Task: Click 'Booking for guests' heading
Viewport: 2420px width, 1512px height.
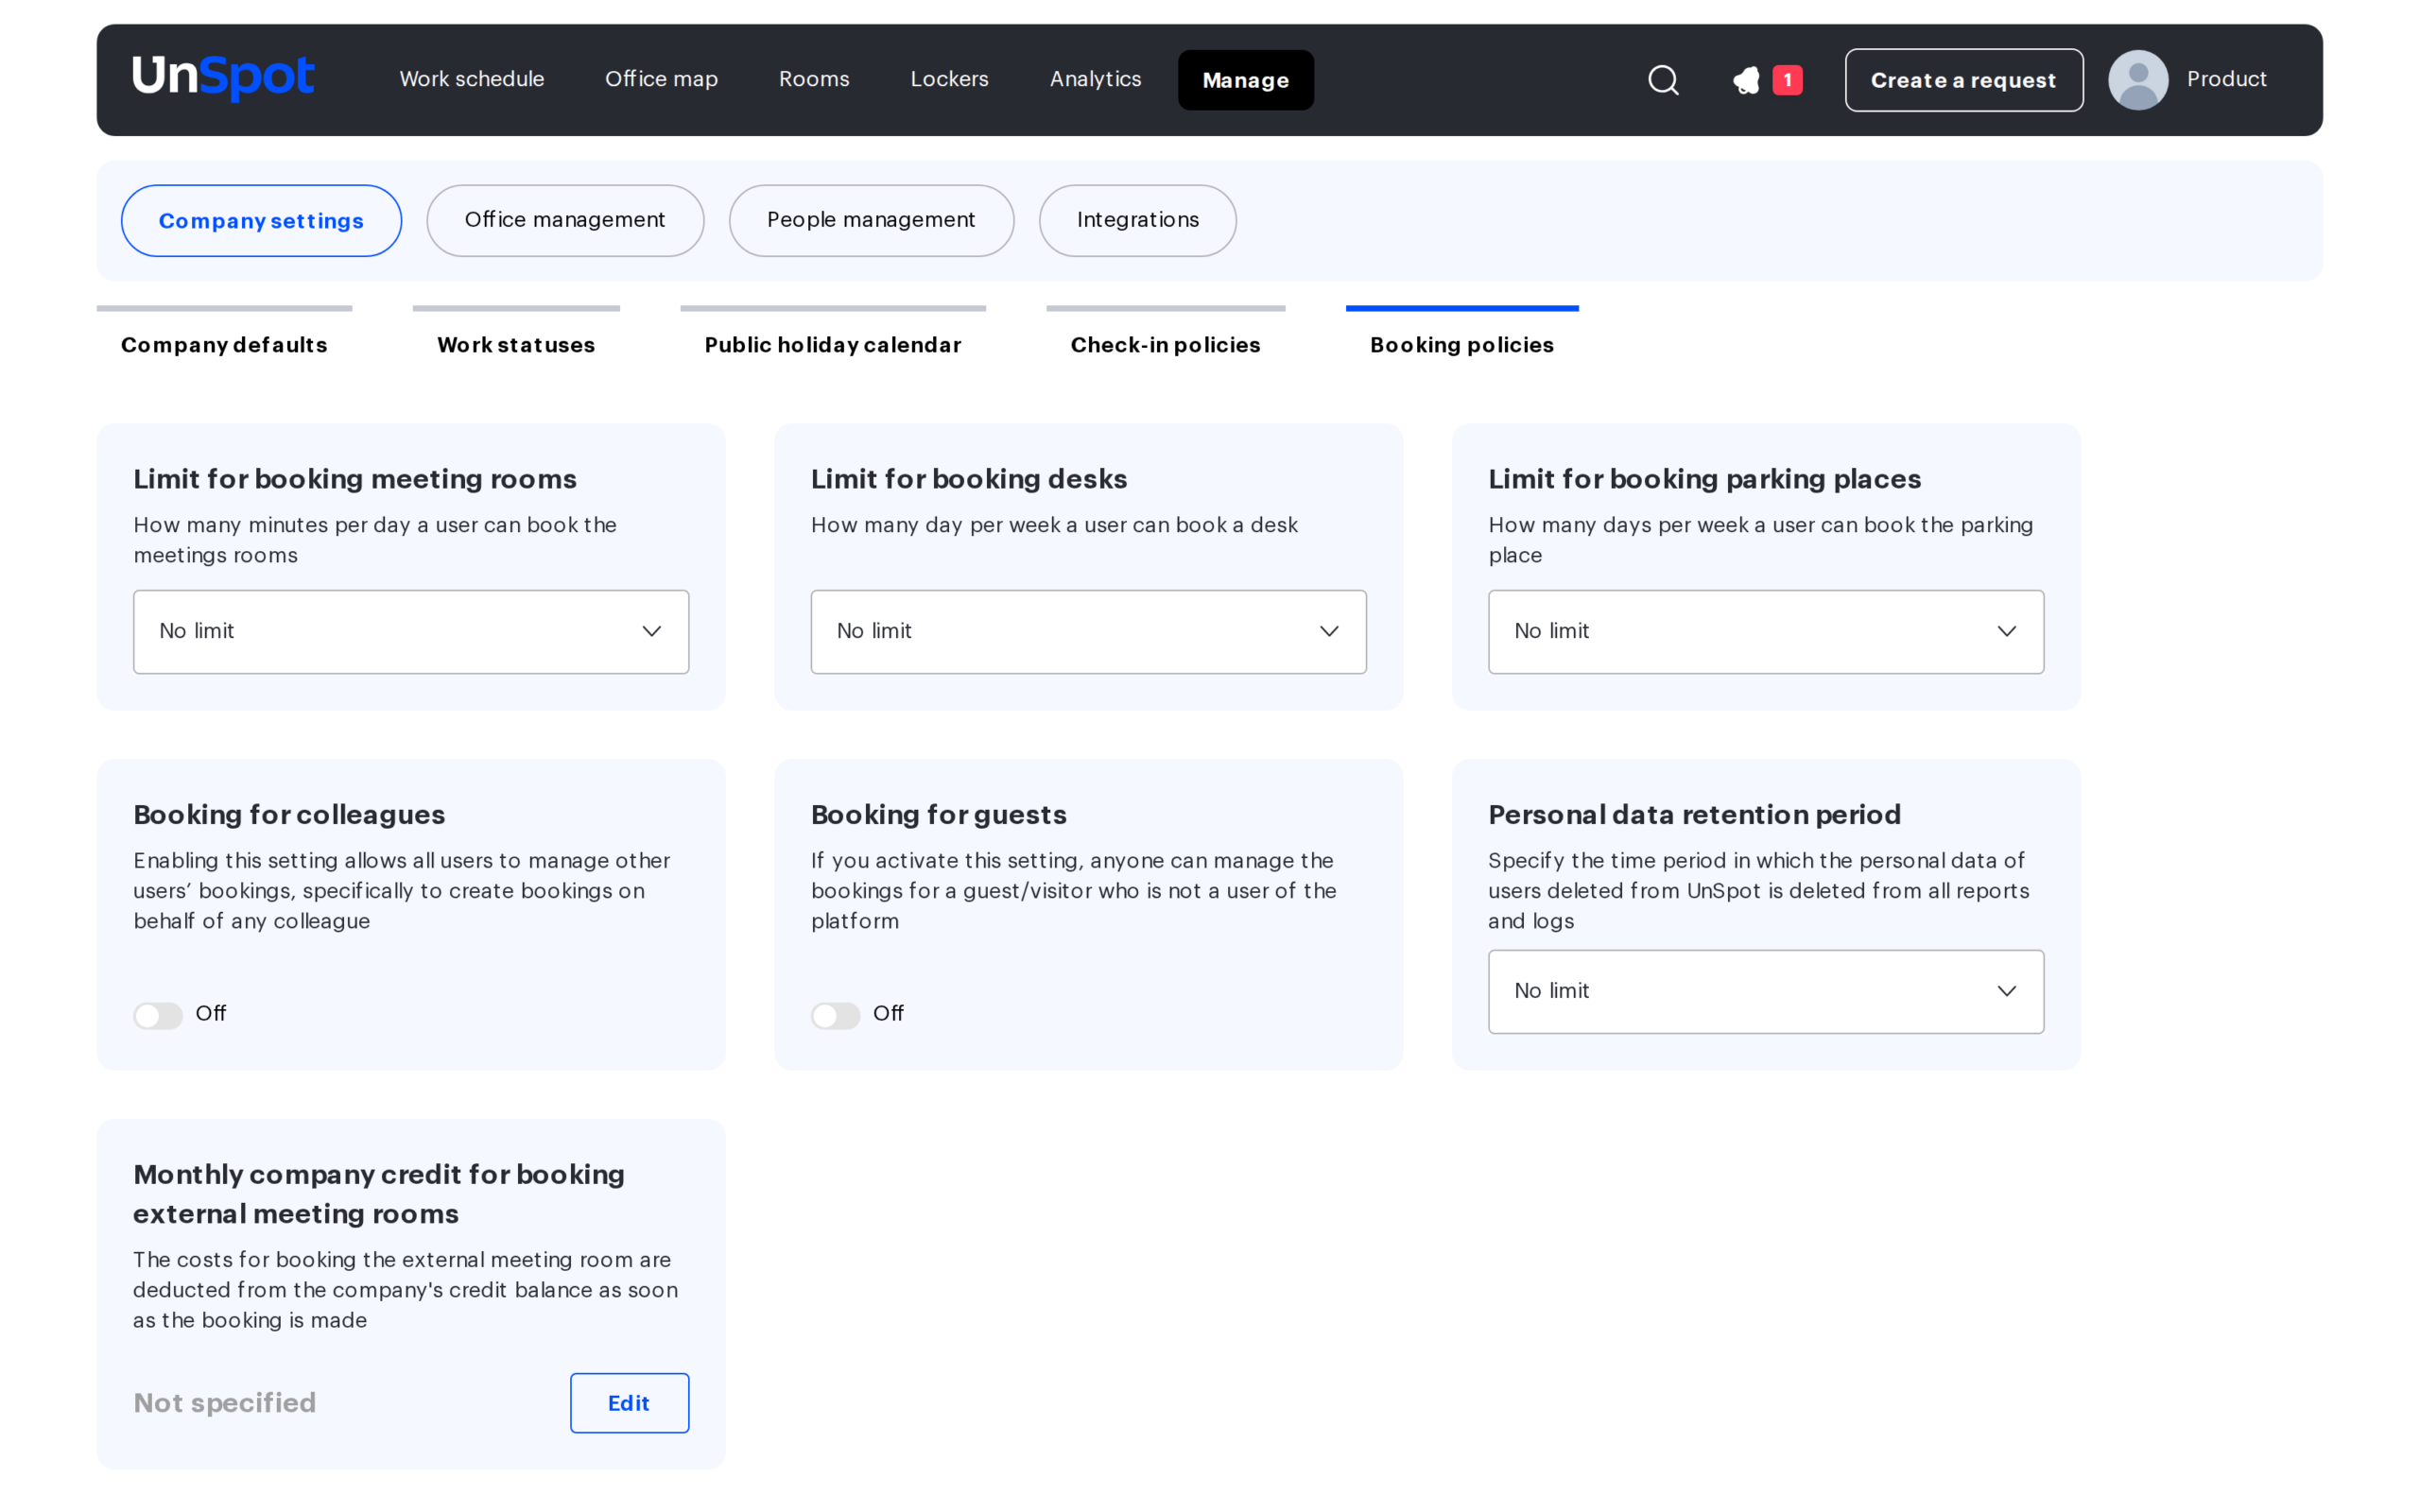Action: [938, 814]
